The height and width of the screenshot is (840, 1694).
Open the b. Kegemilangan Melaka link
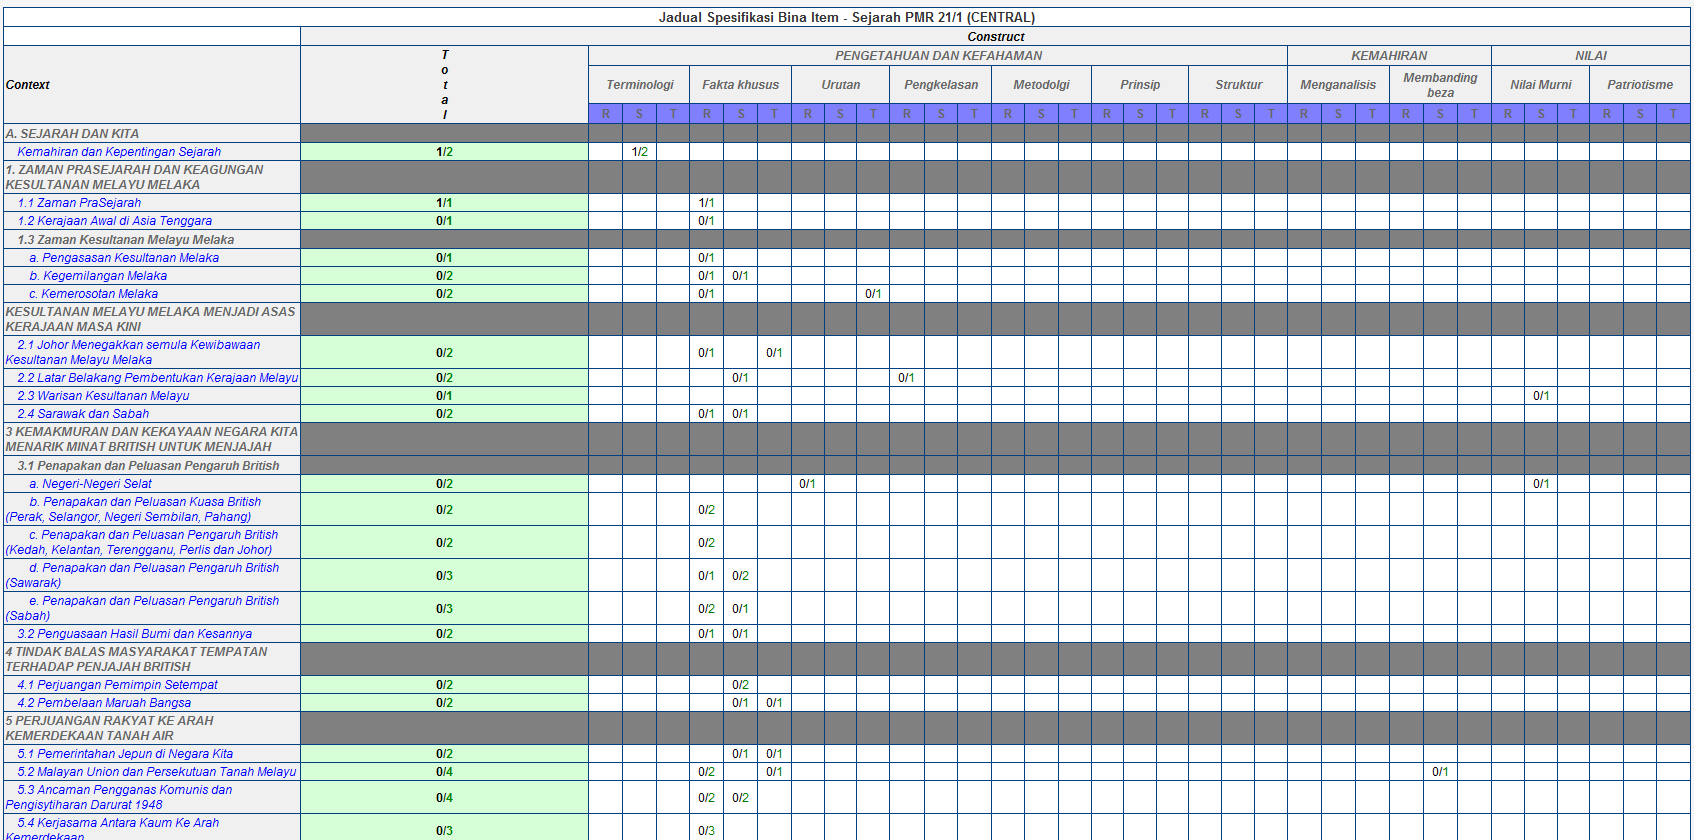pyautogui.click(x=98, y=276)
